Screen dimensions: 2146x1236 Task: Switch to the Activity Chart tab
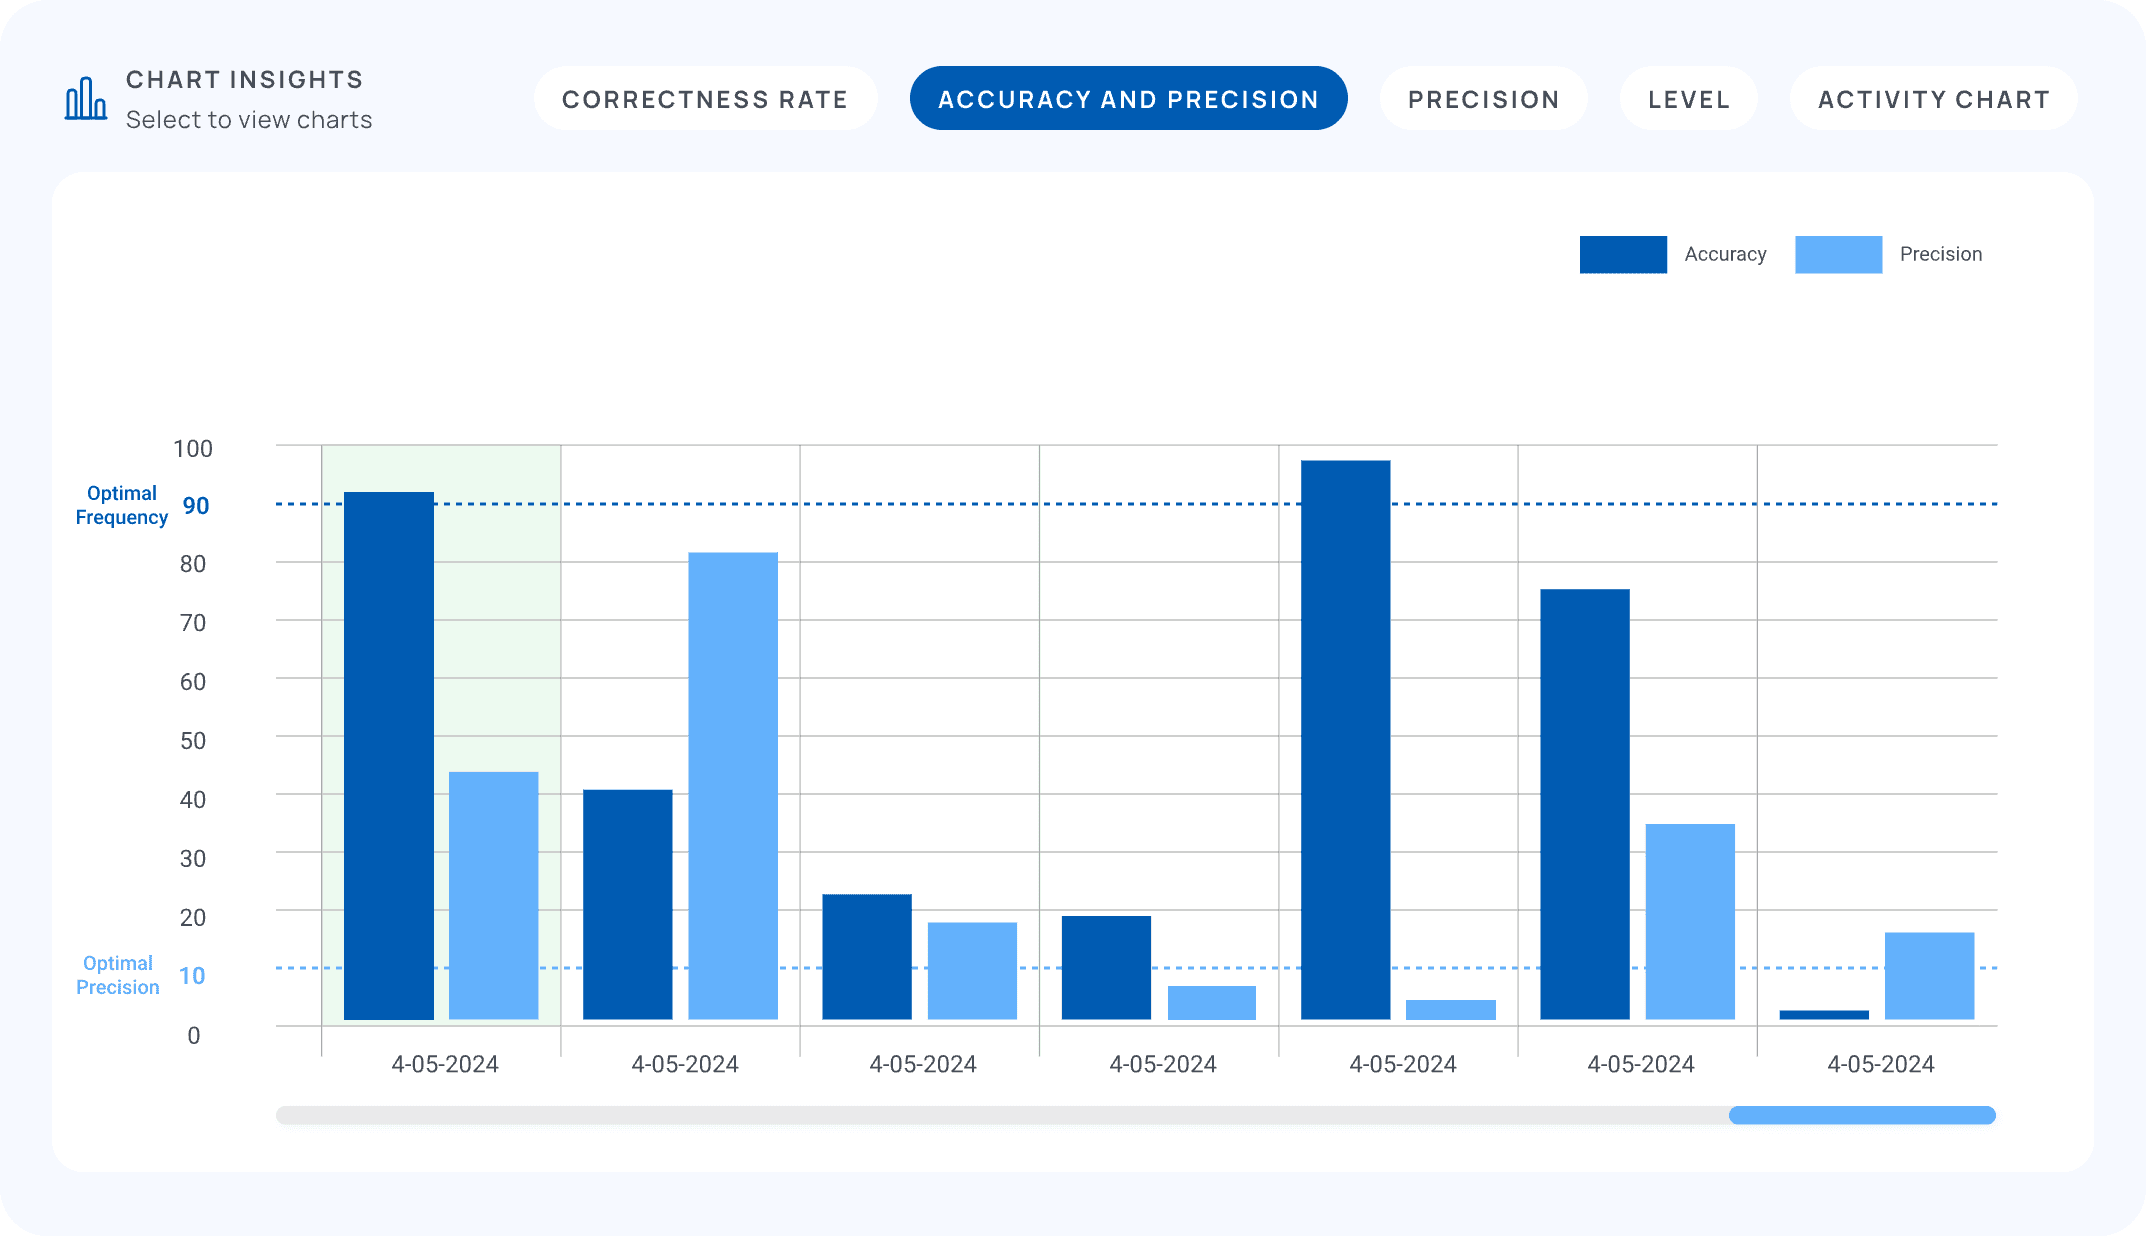tap(1934, 99)
